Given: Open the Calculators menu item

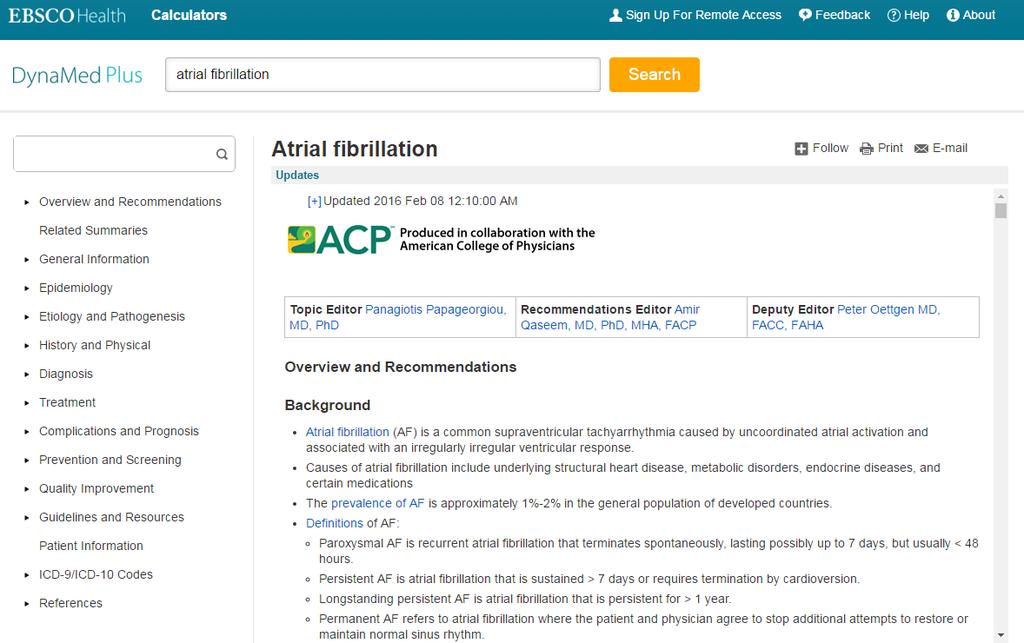Looking at the screenshot, I should pyautogui.click(x=189, y=15).
